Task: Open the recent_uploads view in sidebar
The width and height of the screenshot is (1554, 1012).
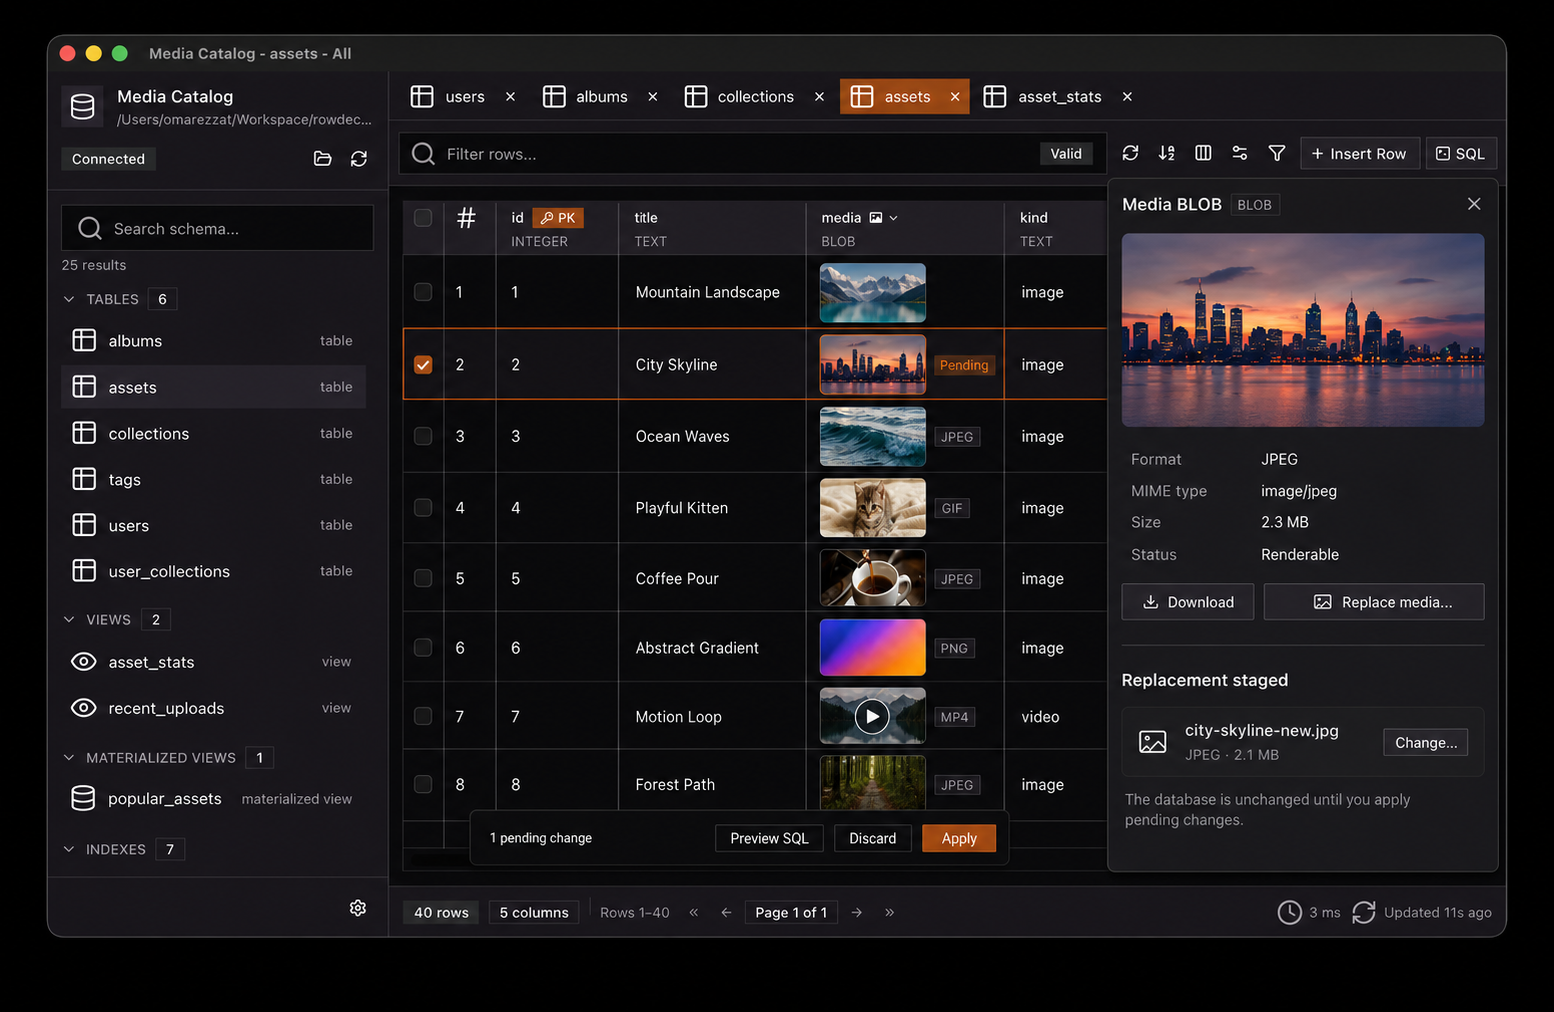Action: click(x=213, y=708)
